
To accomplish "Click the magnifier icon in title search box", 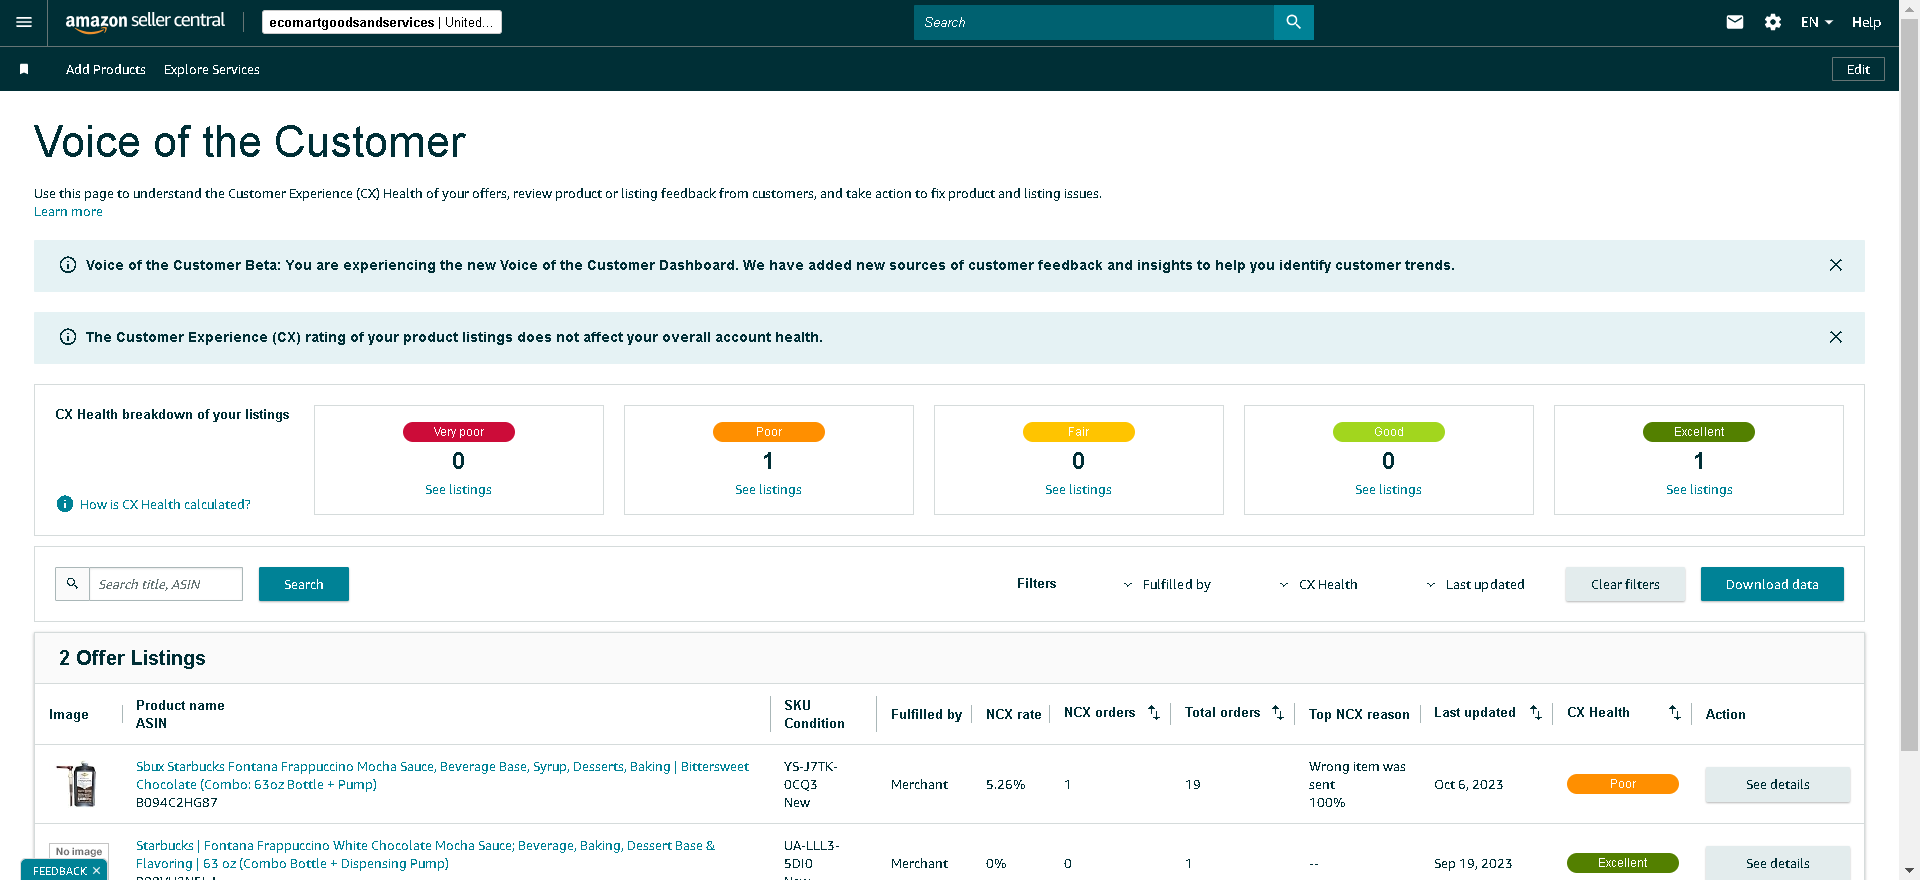I will point(72,584).
